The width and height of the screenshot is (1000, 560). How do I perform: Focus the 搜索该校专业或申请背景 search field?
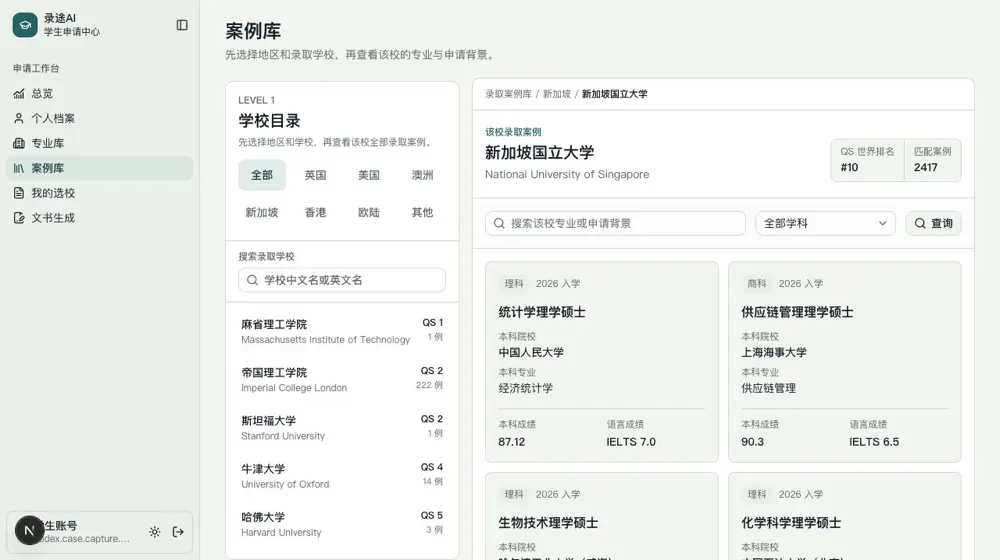point(615,223)
